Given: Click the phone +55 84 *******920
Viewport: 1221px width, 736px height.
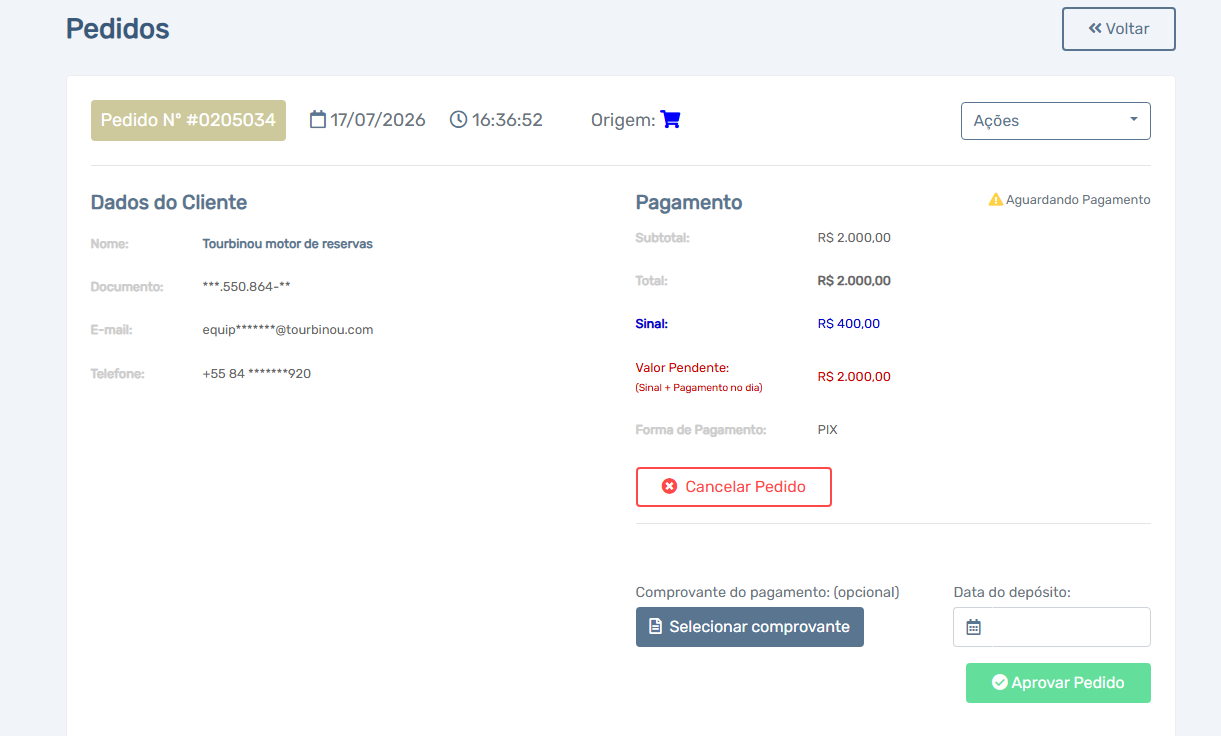Looking at the screenshot, I should pos(256,374).
